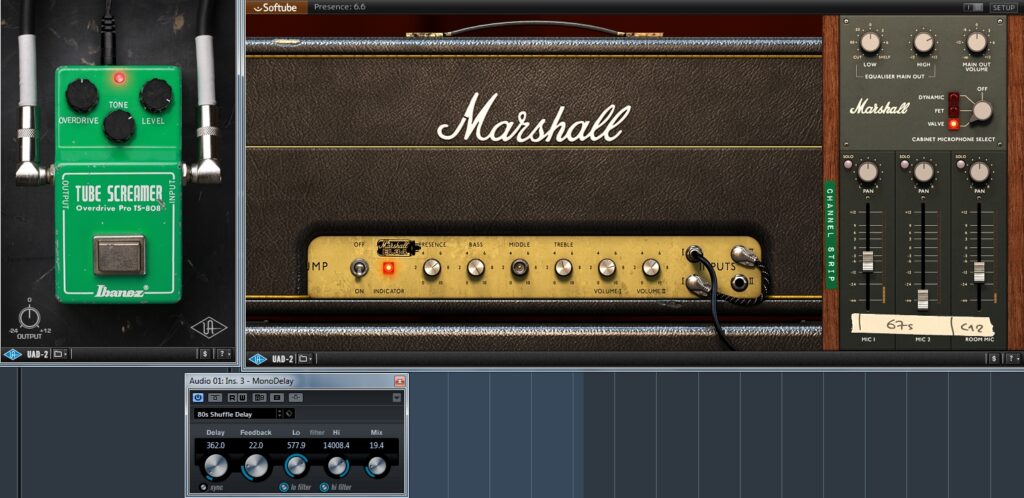1024x498 pixels.
Task: Click the Hi filter knob in MonoDelay
Action: [336, 466]
